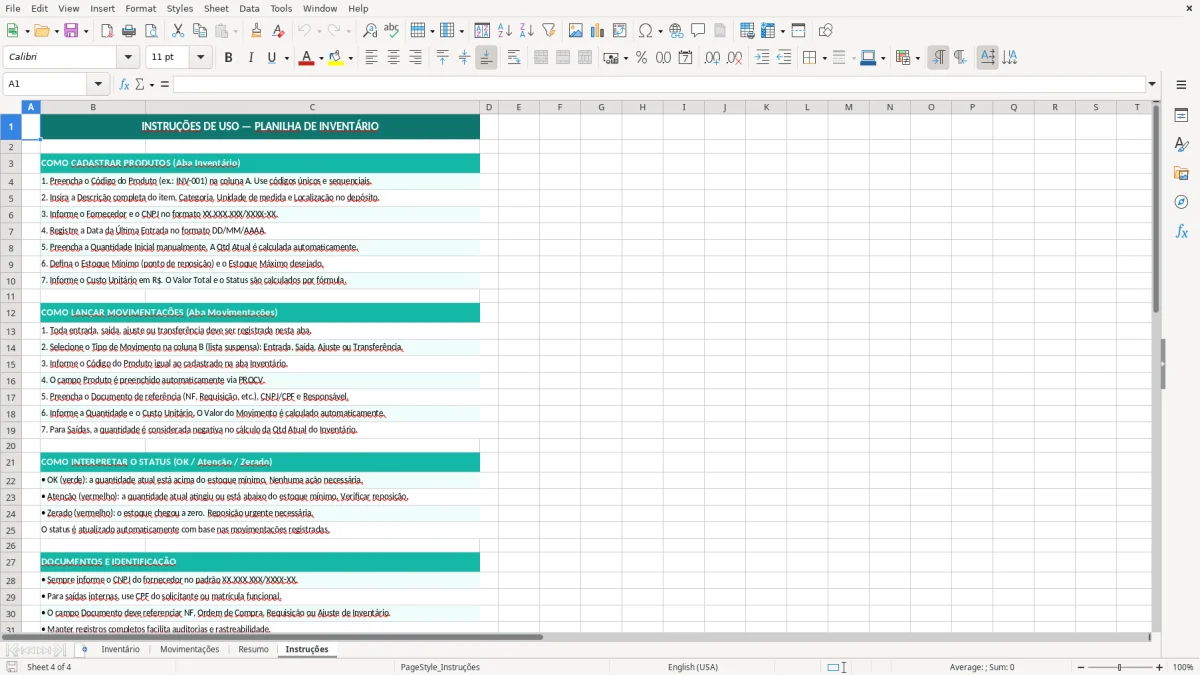Insert hyperlink globe icon

pyautogui.click(x=676, y=31)
